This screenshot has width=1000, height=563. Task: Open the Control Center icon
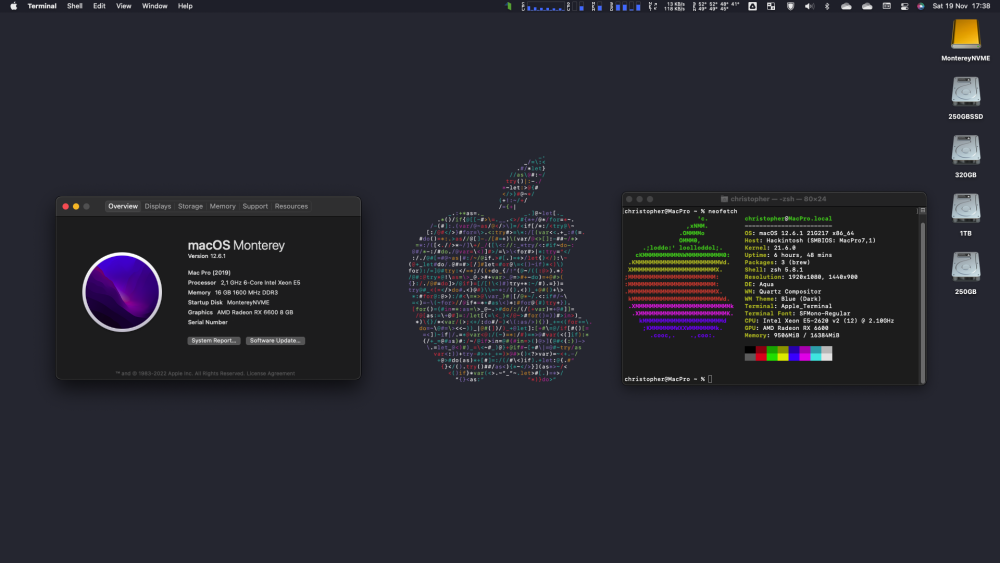click(904, 6)
